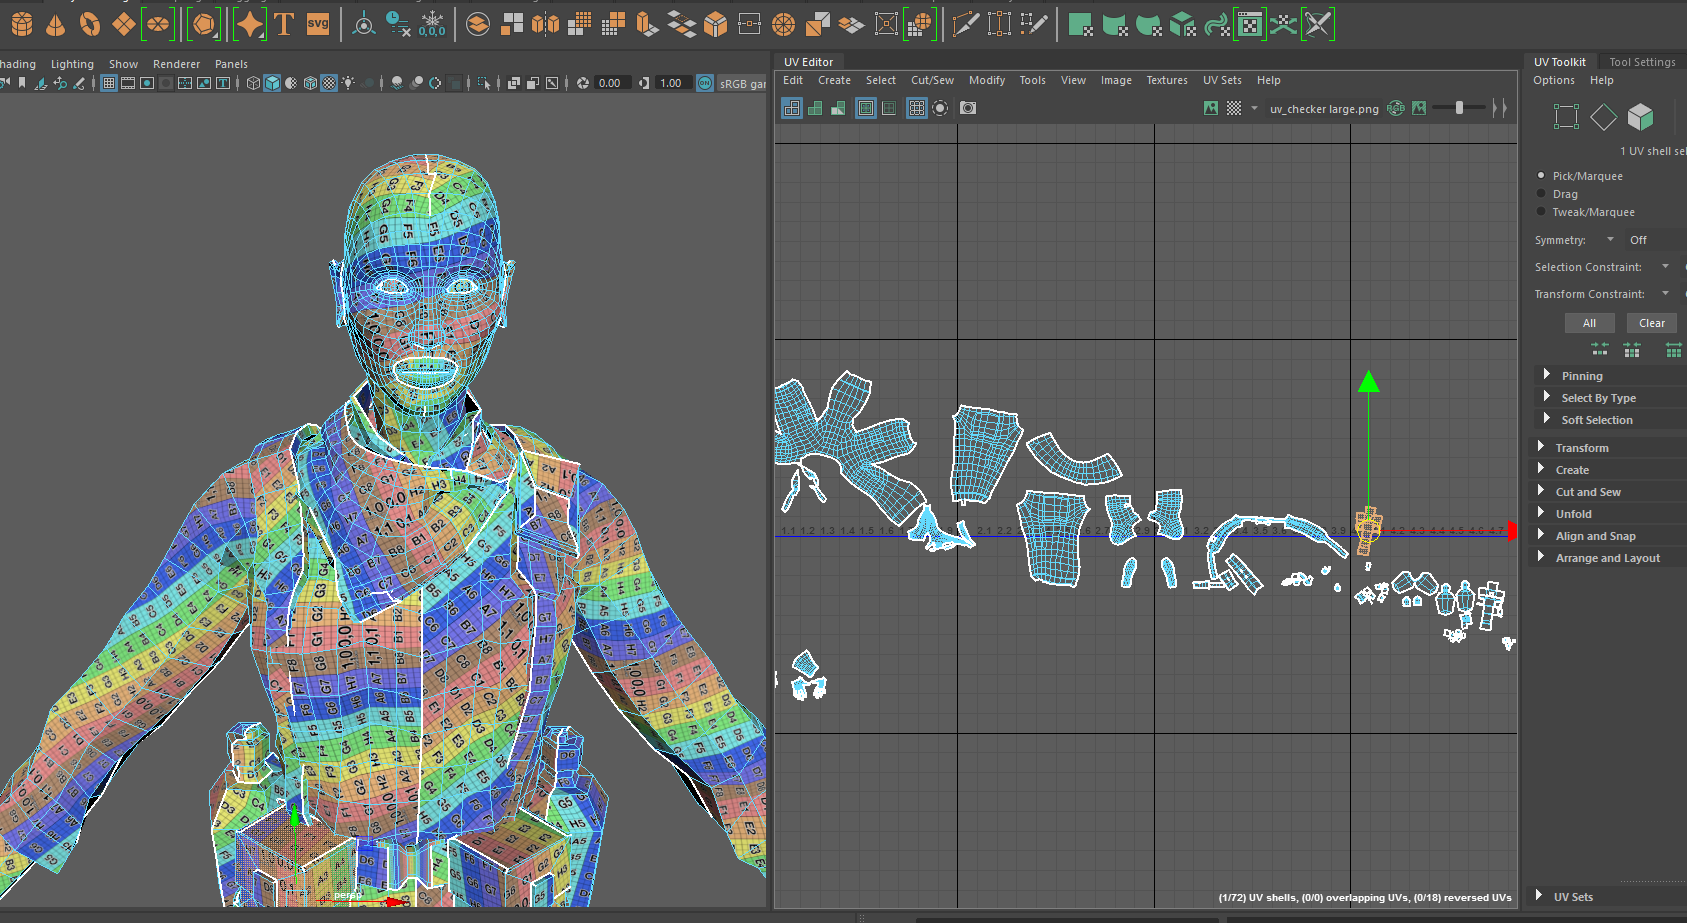Viewport: 1687px width, 923px height.
Task: Select the UV selection mode icon in UV Toolkit
Action: (1566, 117)
